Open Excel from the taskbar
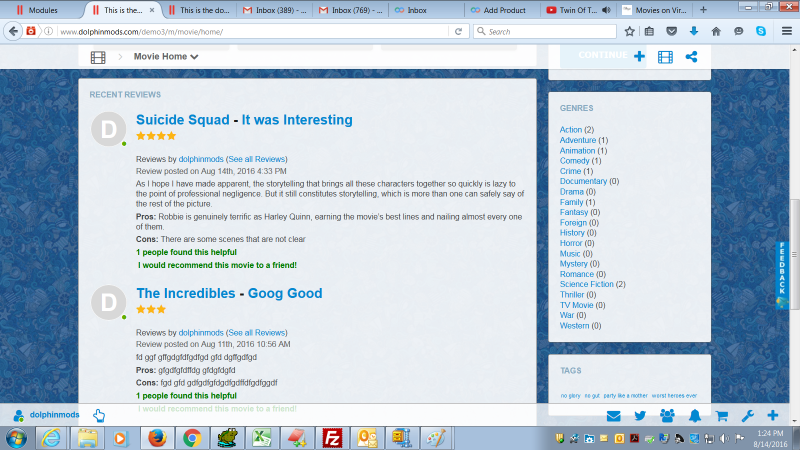The height and width of the screenshot is (450, 800). [x=262, y=438]
